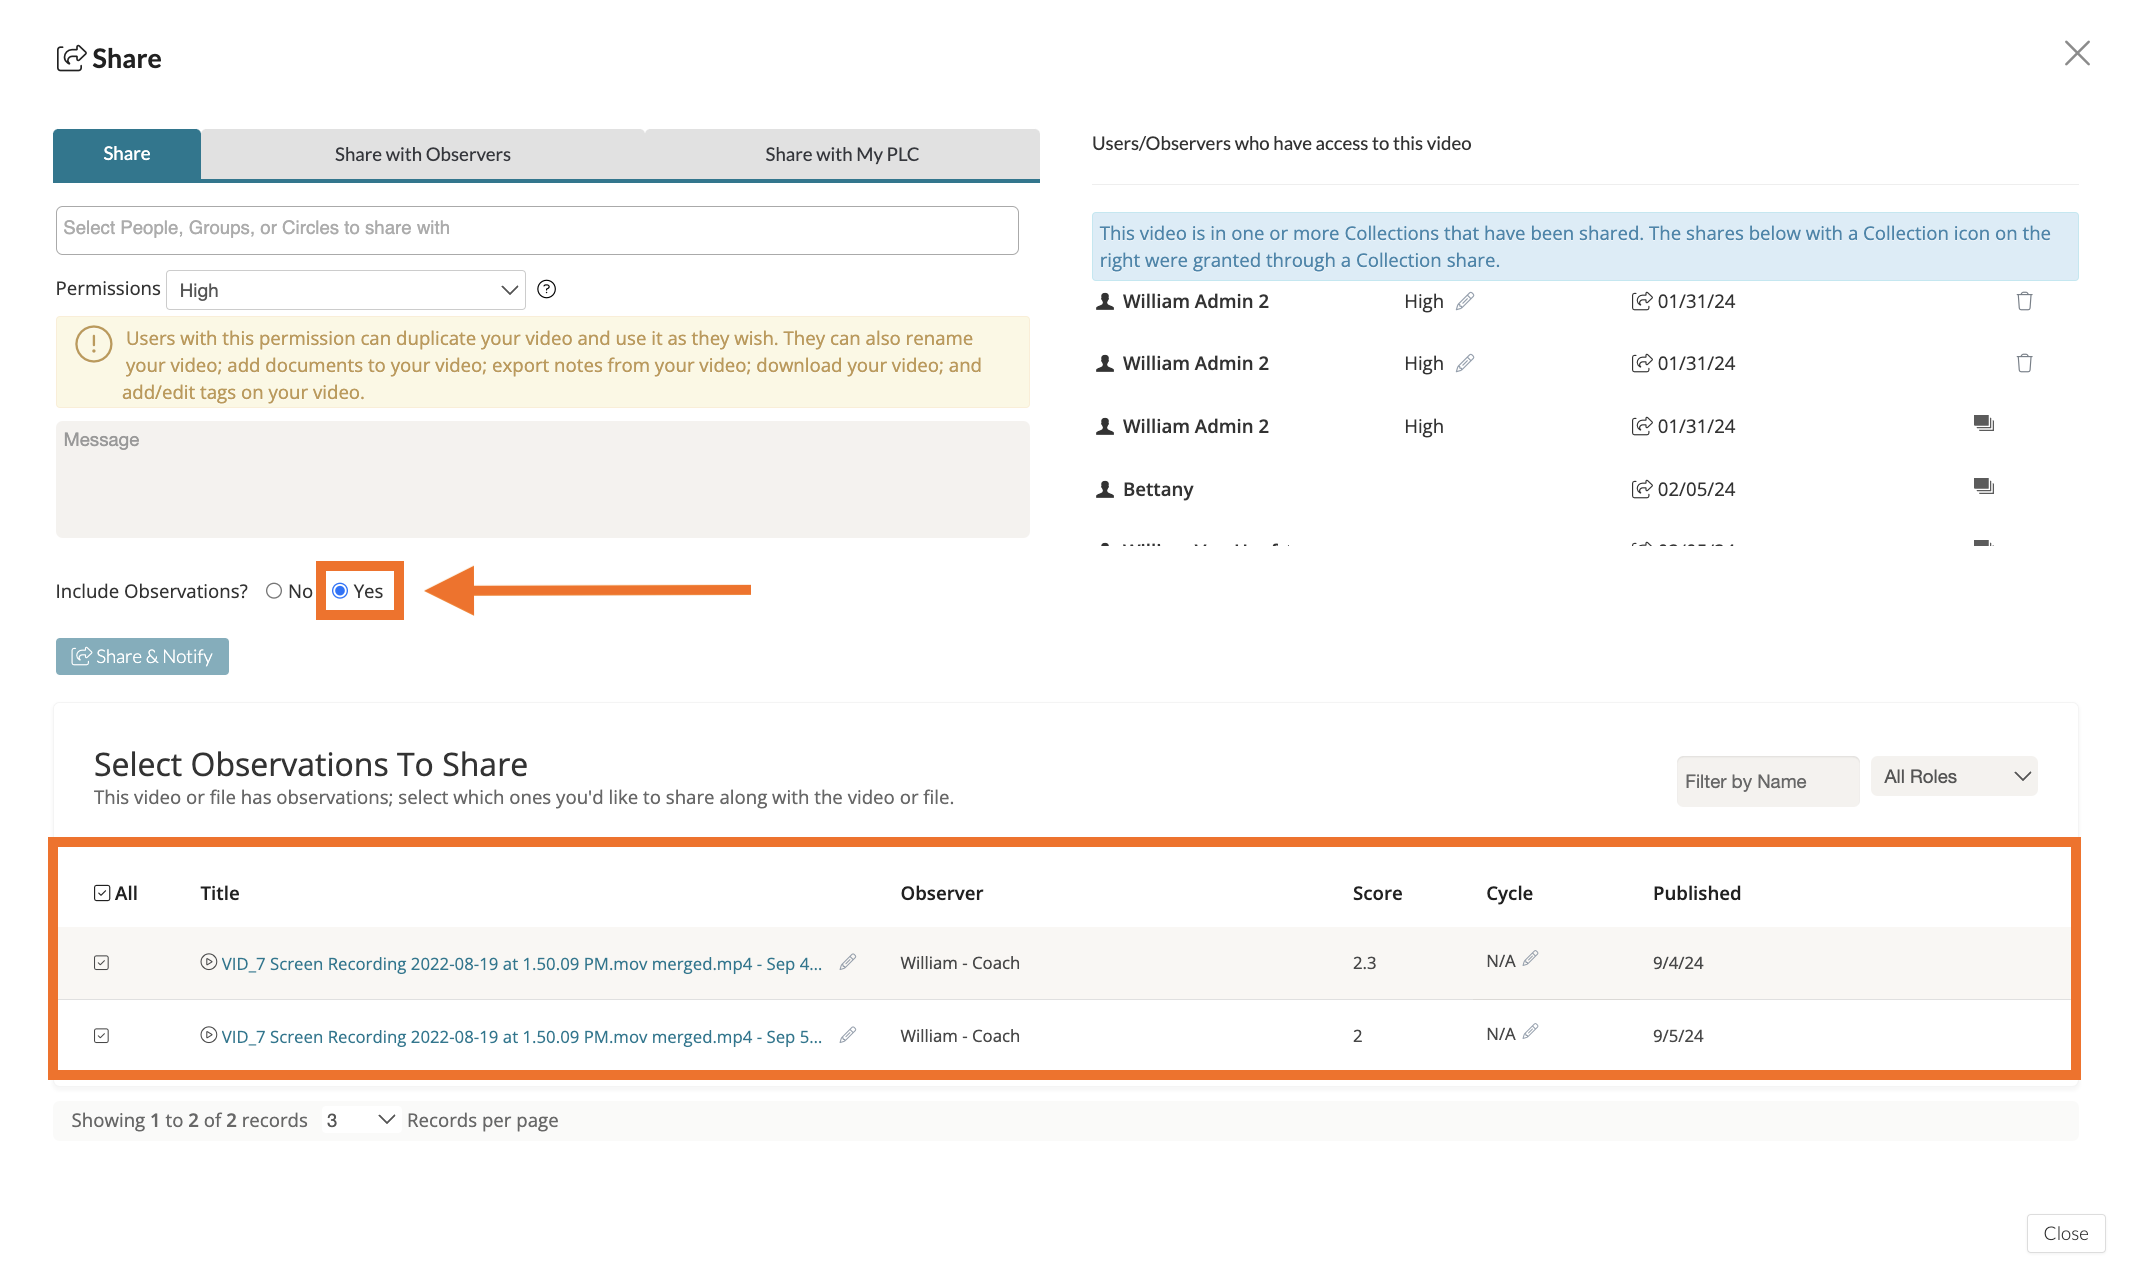Expand the Records per page dropdown
Screen dimensions: 2130x1272
(x=360, y=1120)
